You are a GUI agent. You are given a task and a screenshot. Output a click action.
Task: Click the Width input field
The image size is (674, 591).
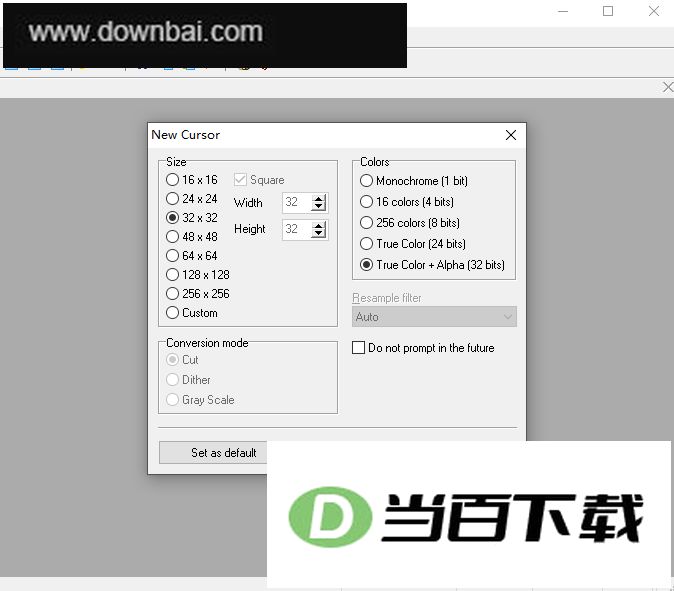pyautogui.click(x=296, y=202)
